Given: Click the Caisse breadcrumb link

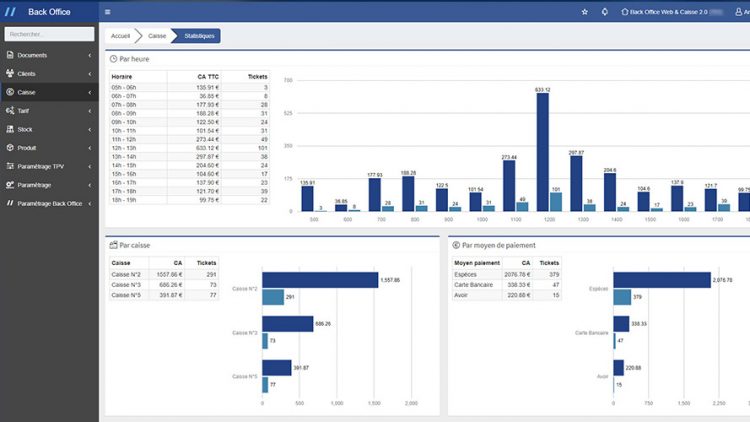Looking at the screenshot, I should [x=157, y=36].
